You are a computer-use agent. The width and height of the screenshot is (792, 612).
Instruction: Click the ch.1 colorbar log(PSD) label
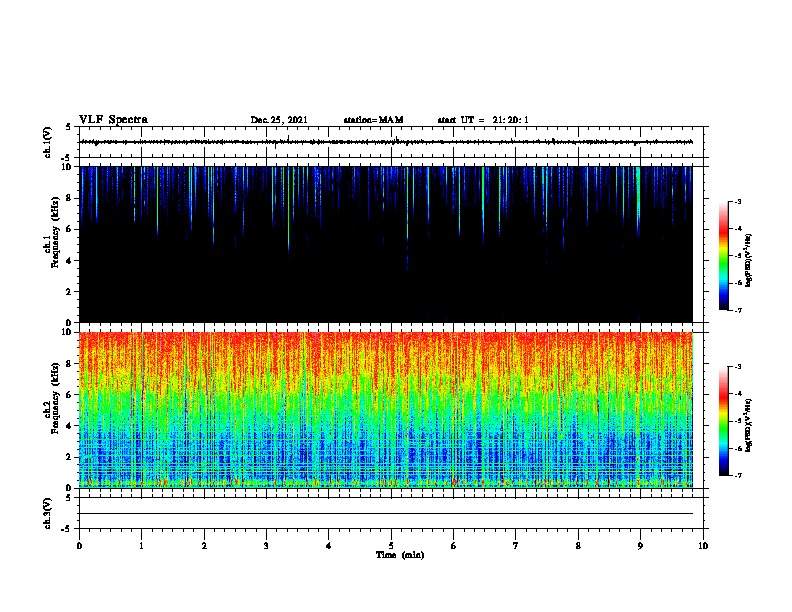tap(748, 260)
